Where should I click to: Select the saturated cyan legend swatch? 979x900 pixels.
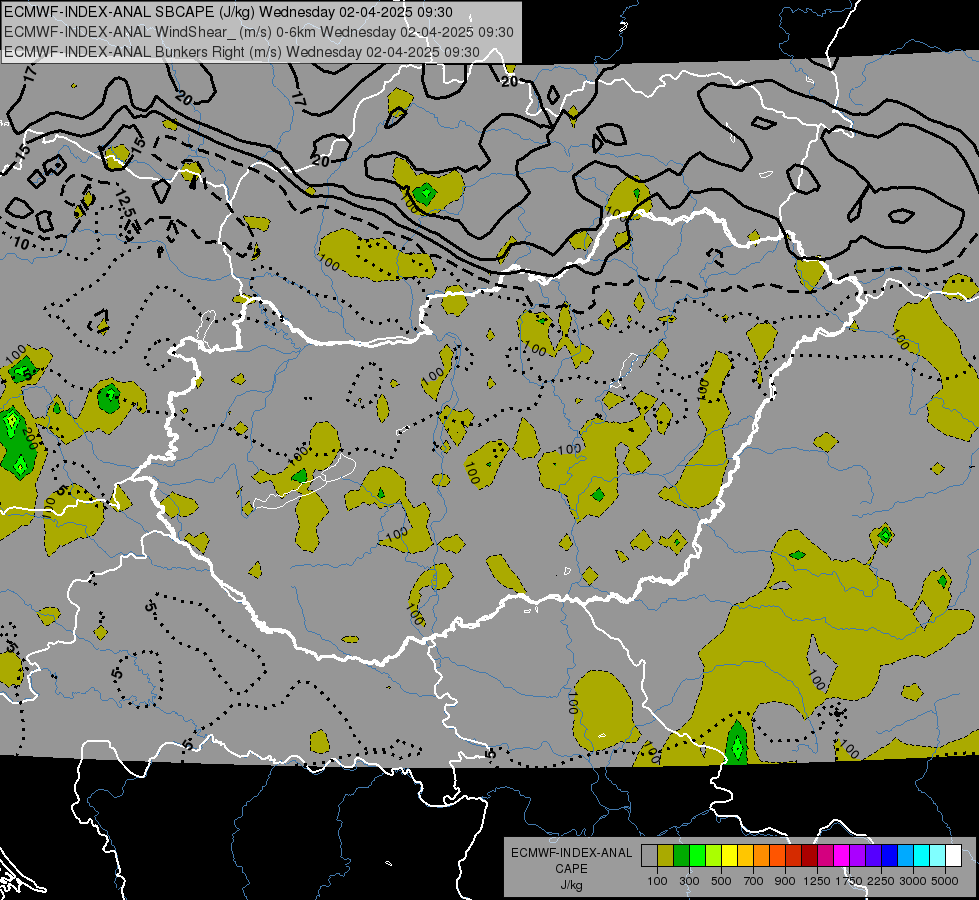(922, 855)
